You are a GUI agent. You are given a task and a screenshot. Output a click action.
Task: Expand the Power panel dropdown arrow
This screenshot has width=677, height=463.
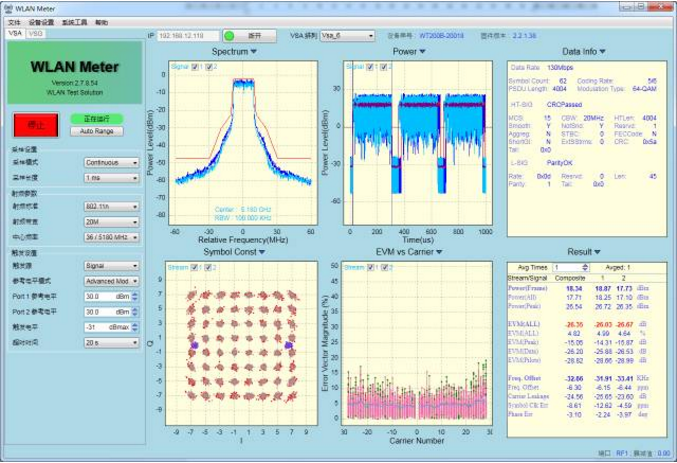[422, 51]
